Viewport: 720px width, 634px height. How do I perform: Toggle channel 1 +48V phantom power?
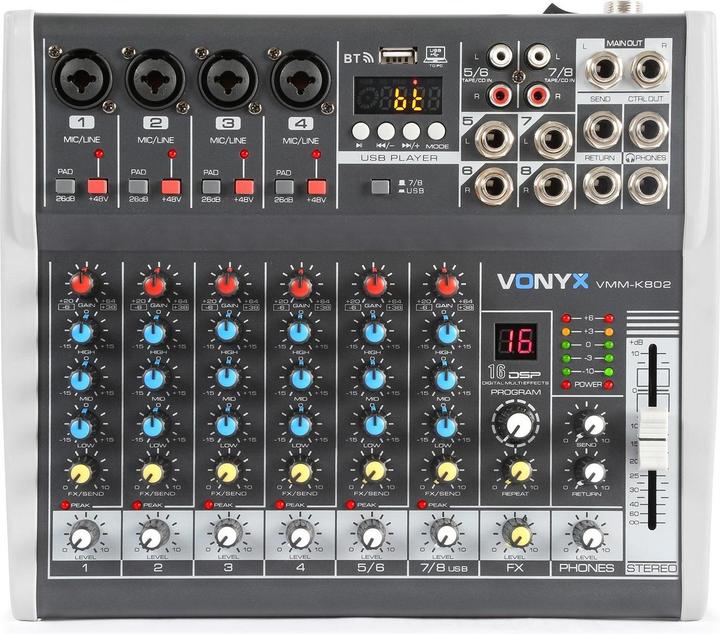(97, 186)
